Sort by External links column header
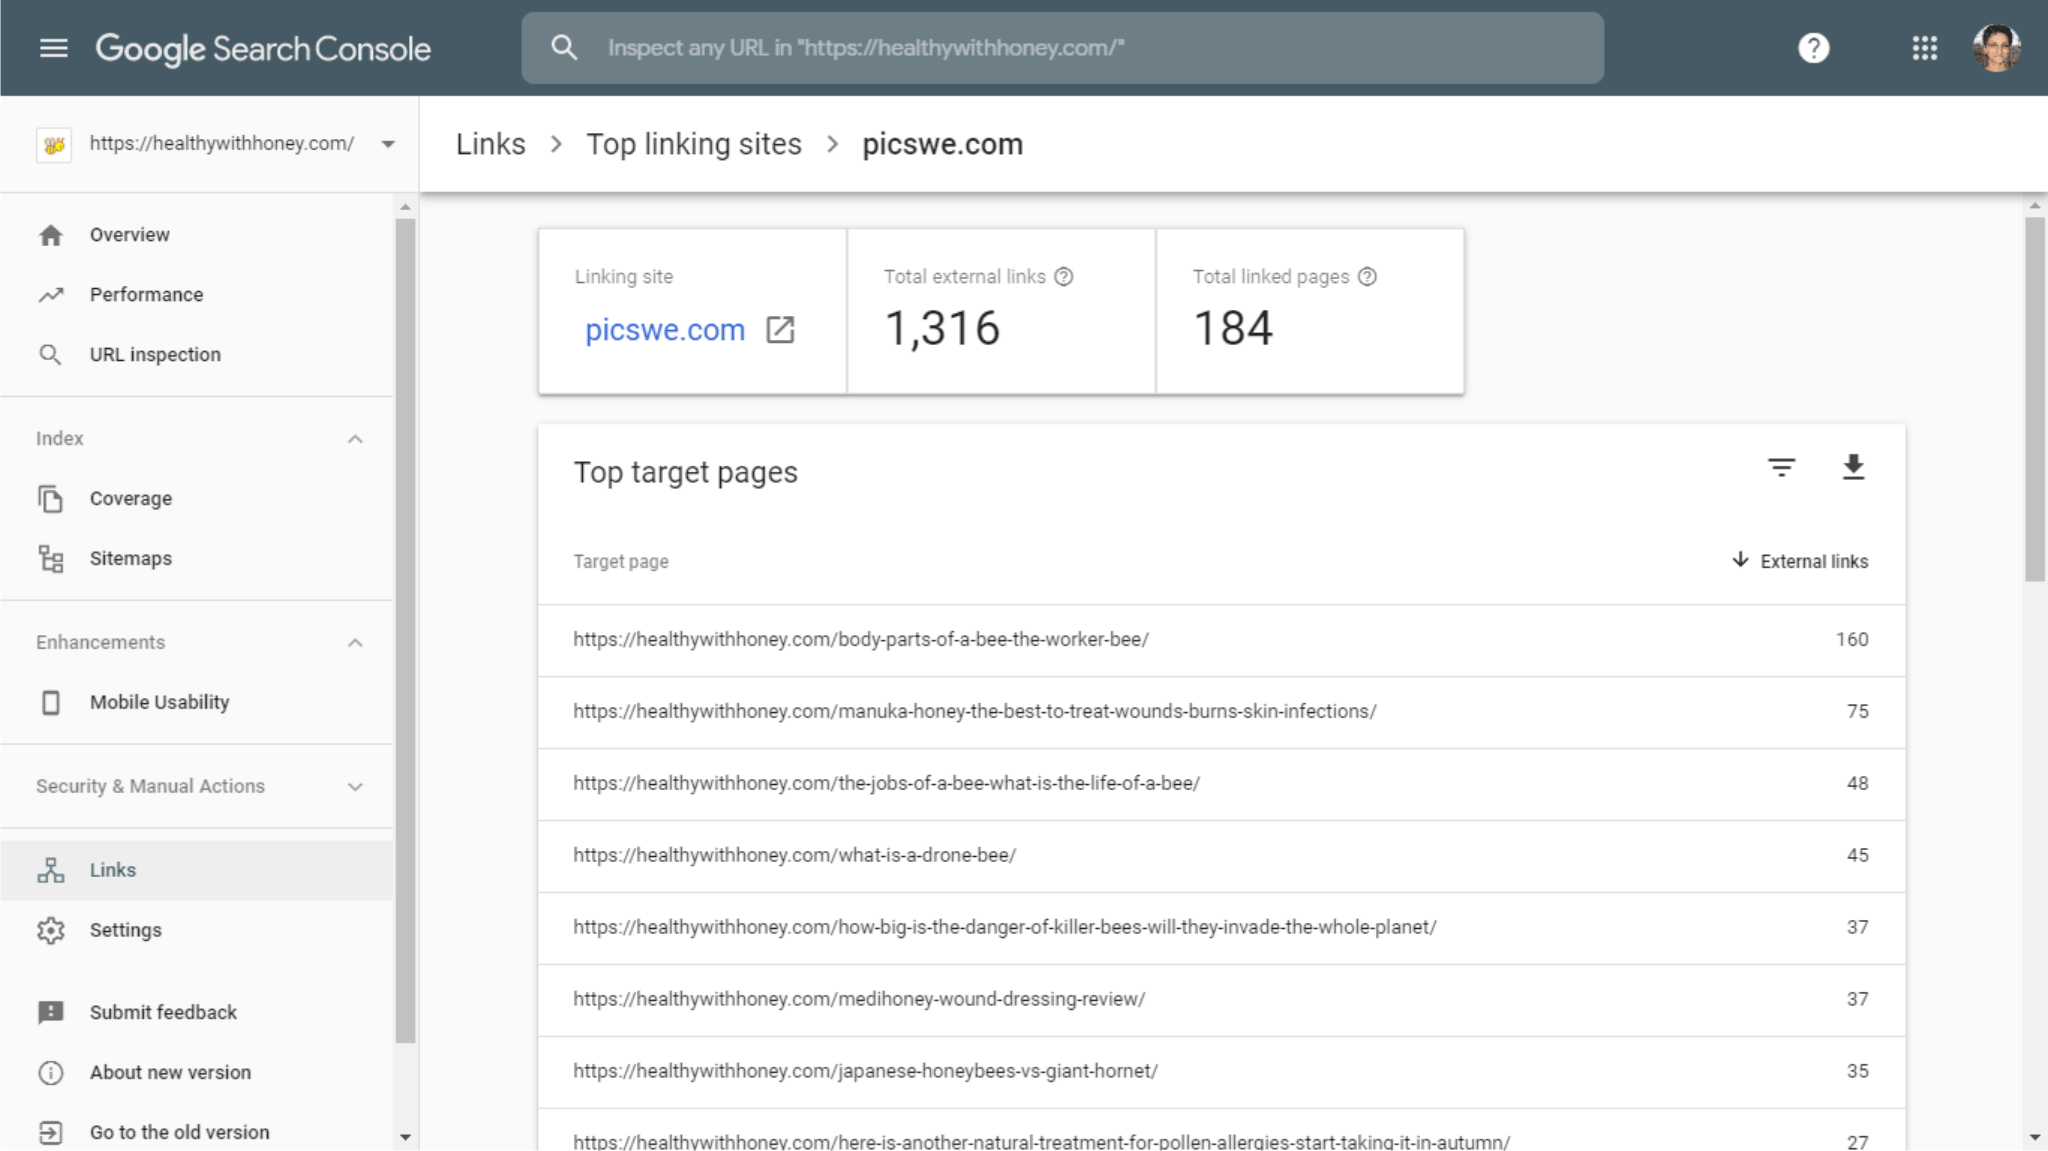 click(1813, 561)
